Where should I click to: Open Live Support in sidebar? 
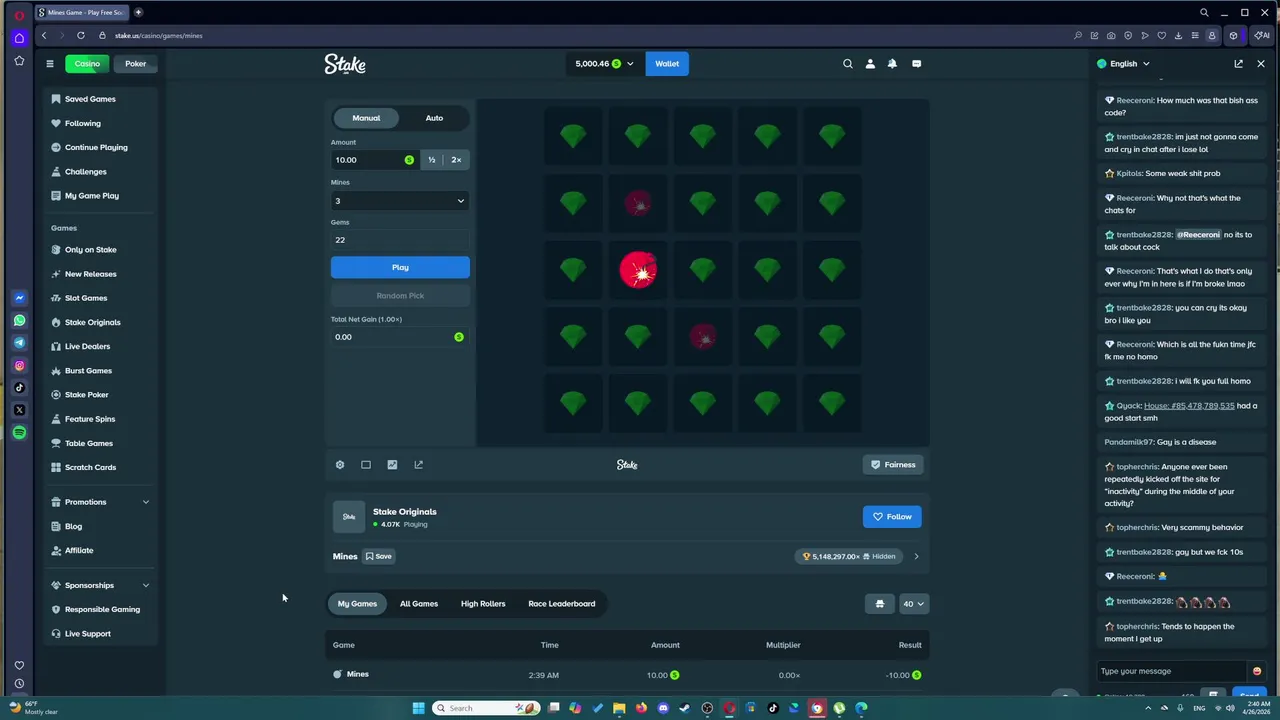tap(87, 634)
